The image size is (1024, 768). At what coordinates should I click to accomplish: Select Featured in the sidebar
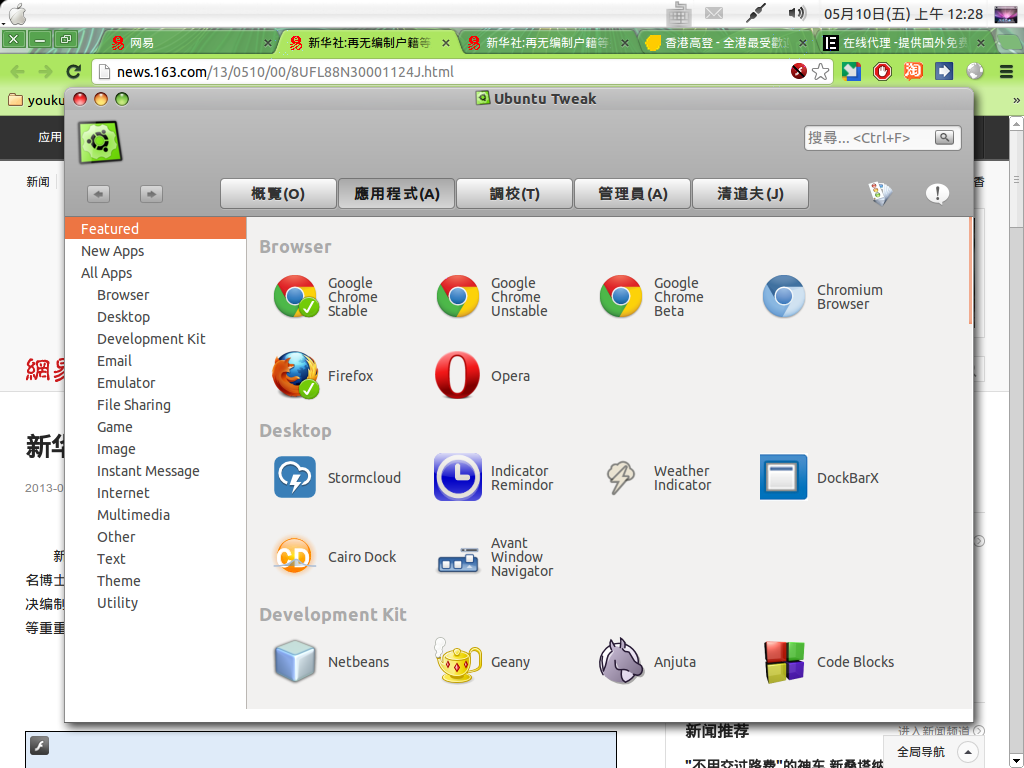tap(155, 229)
